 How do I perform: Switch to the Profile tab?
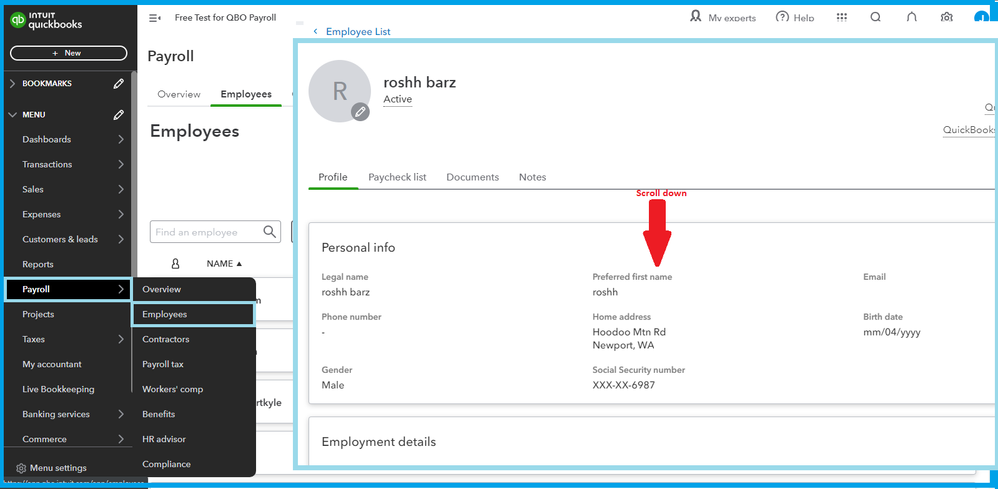(x=333, y=177)
